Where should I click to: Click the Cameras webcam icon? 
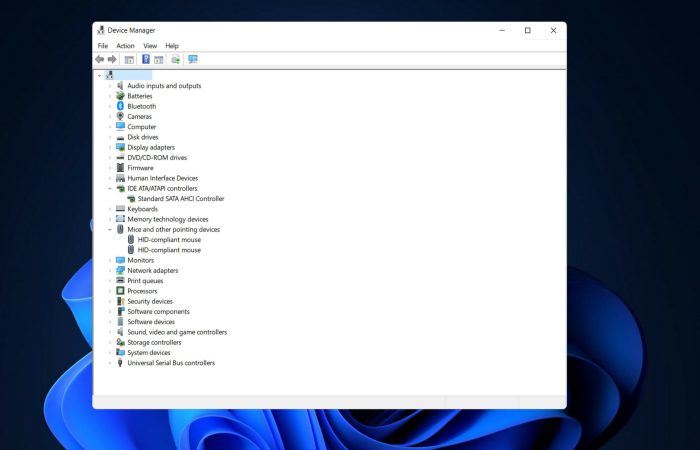(120, 116)
